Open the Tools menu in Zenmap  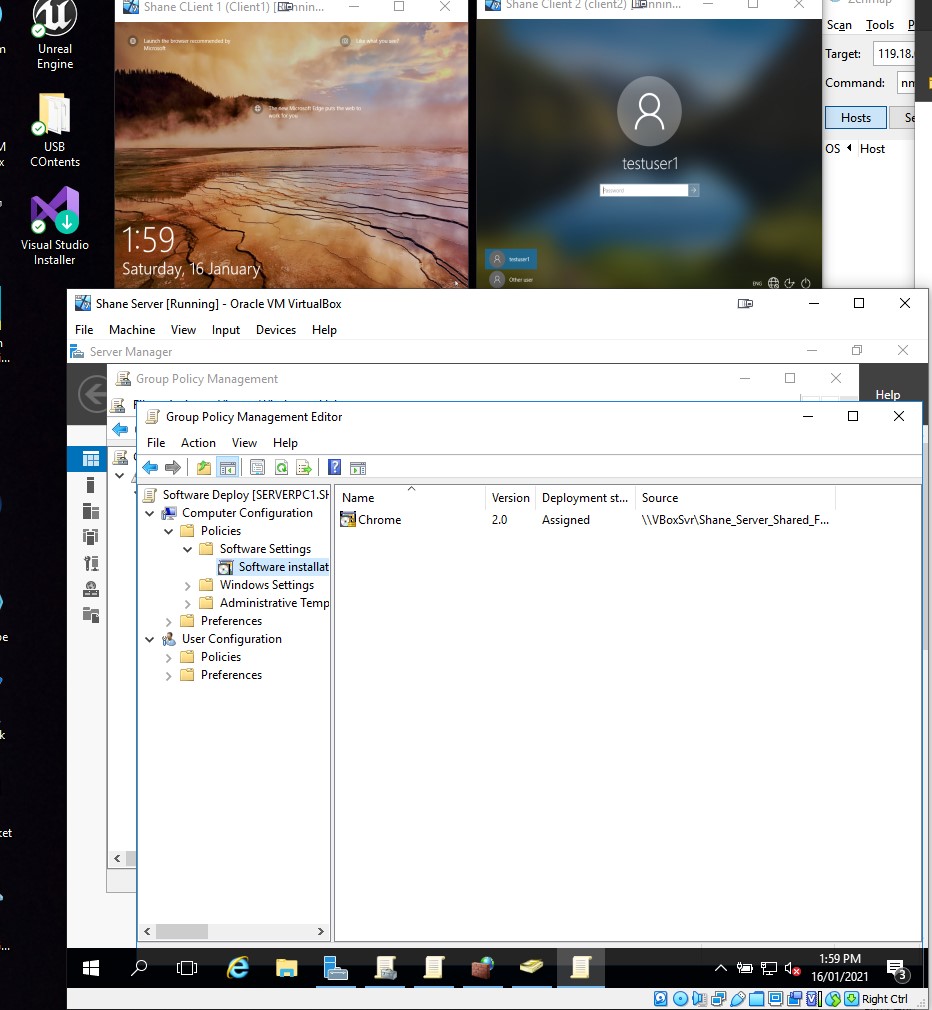[879, 25]
